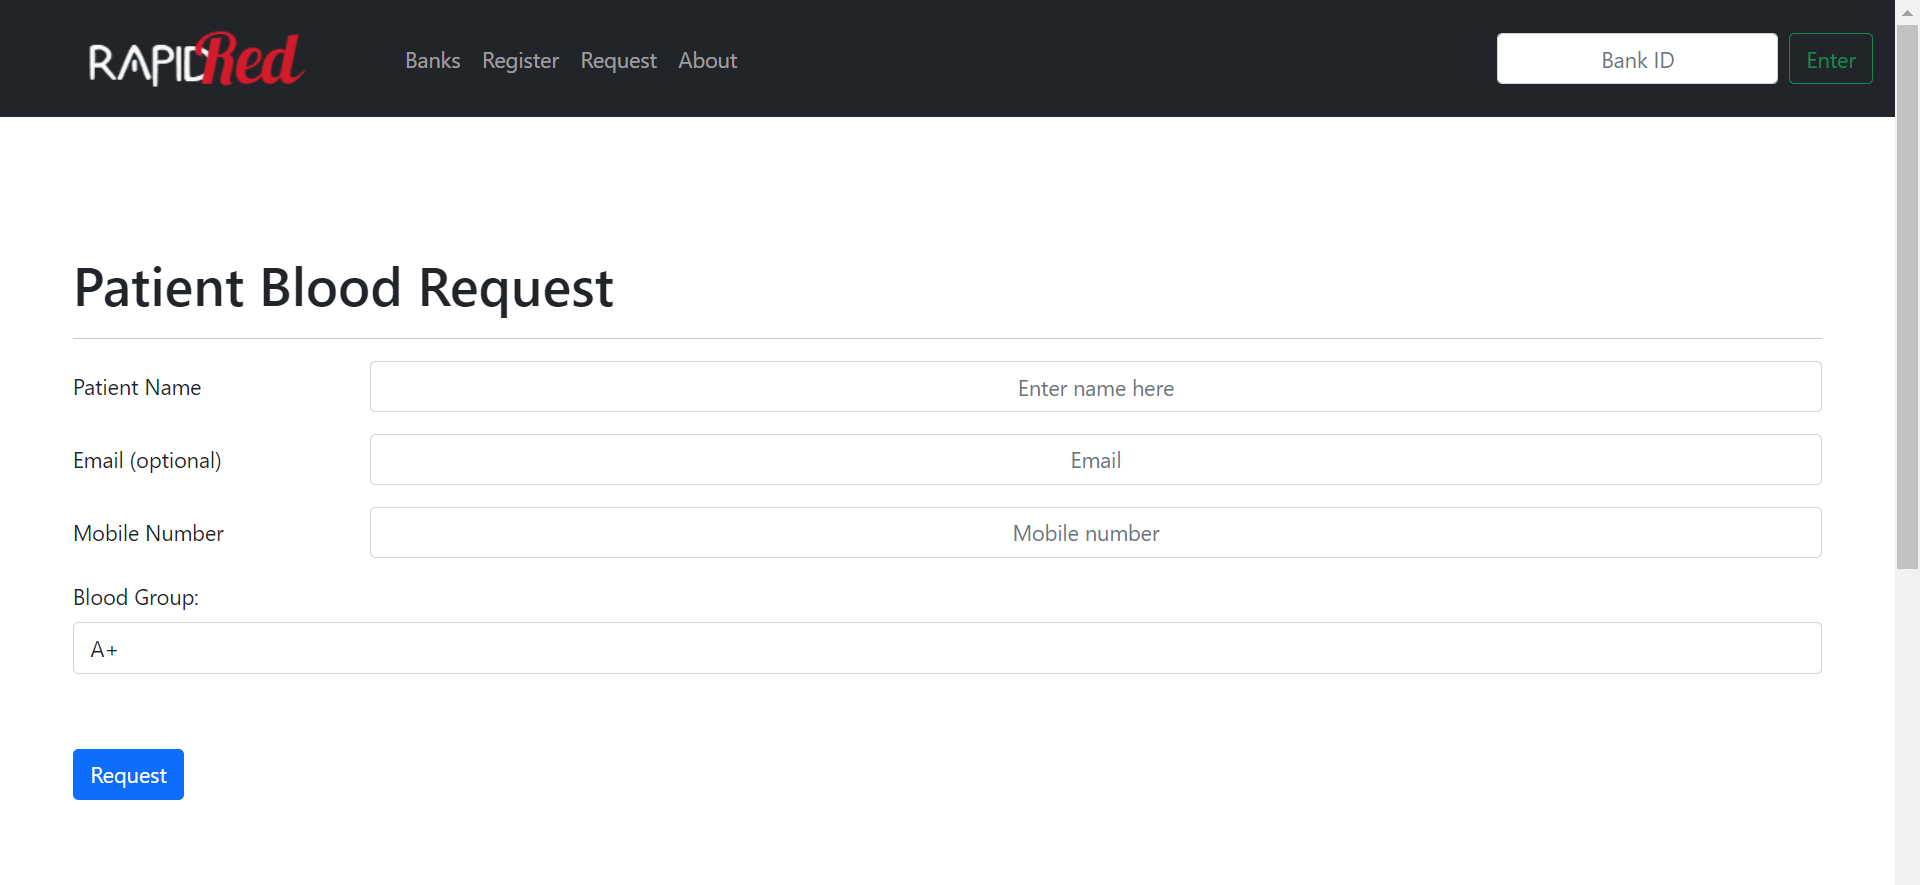
Task: Submit with the blue Request button
Action: tap(128, 775)
